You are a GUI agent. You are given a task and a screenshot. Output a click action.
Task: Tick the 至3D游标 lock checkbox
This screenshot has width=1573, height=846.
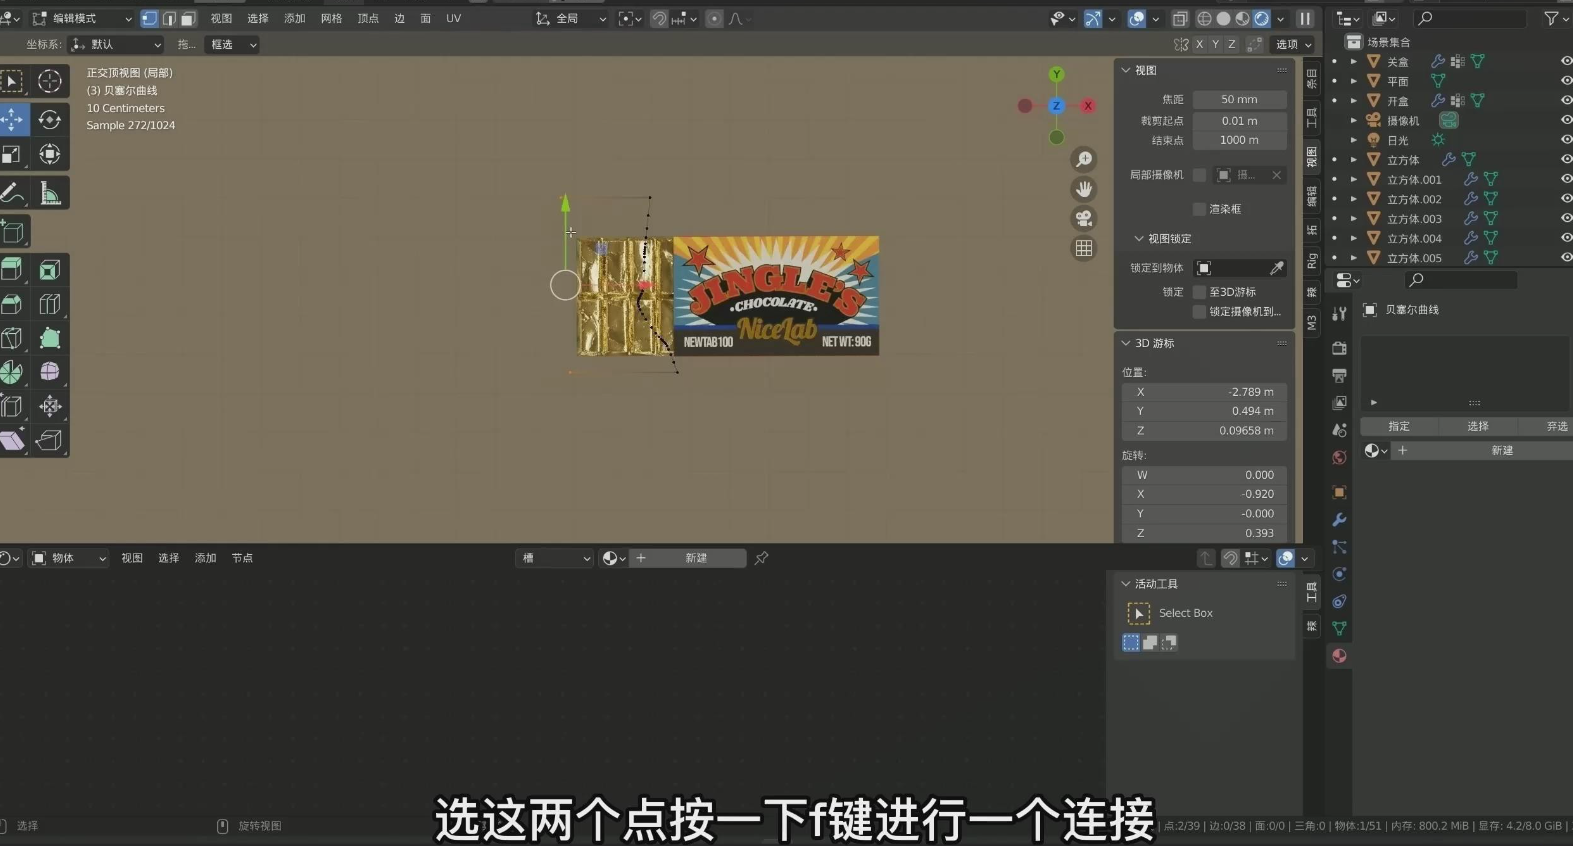coord(1200,292)
